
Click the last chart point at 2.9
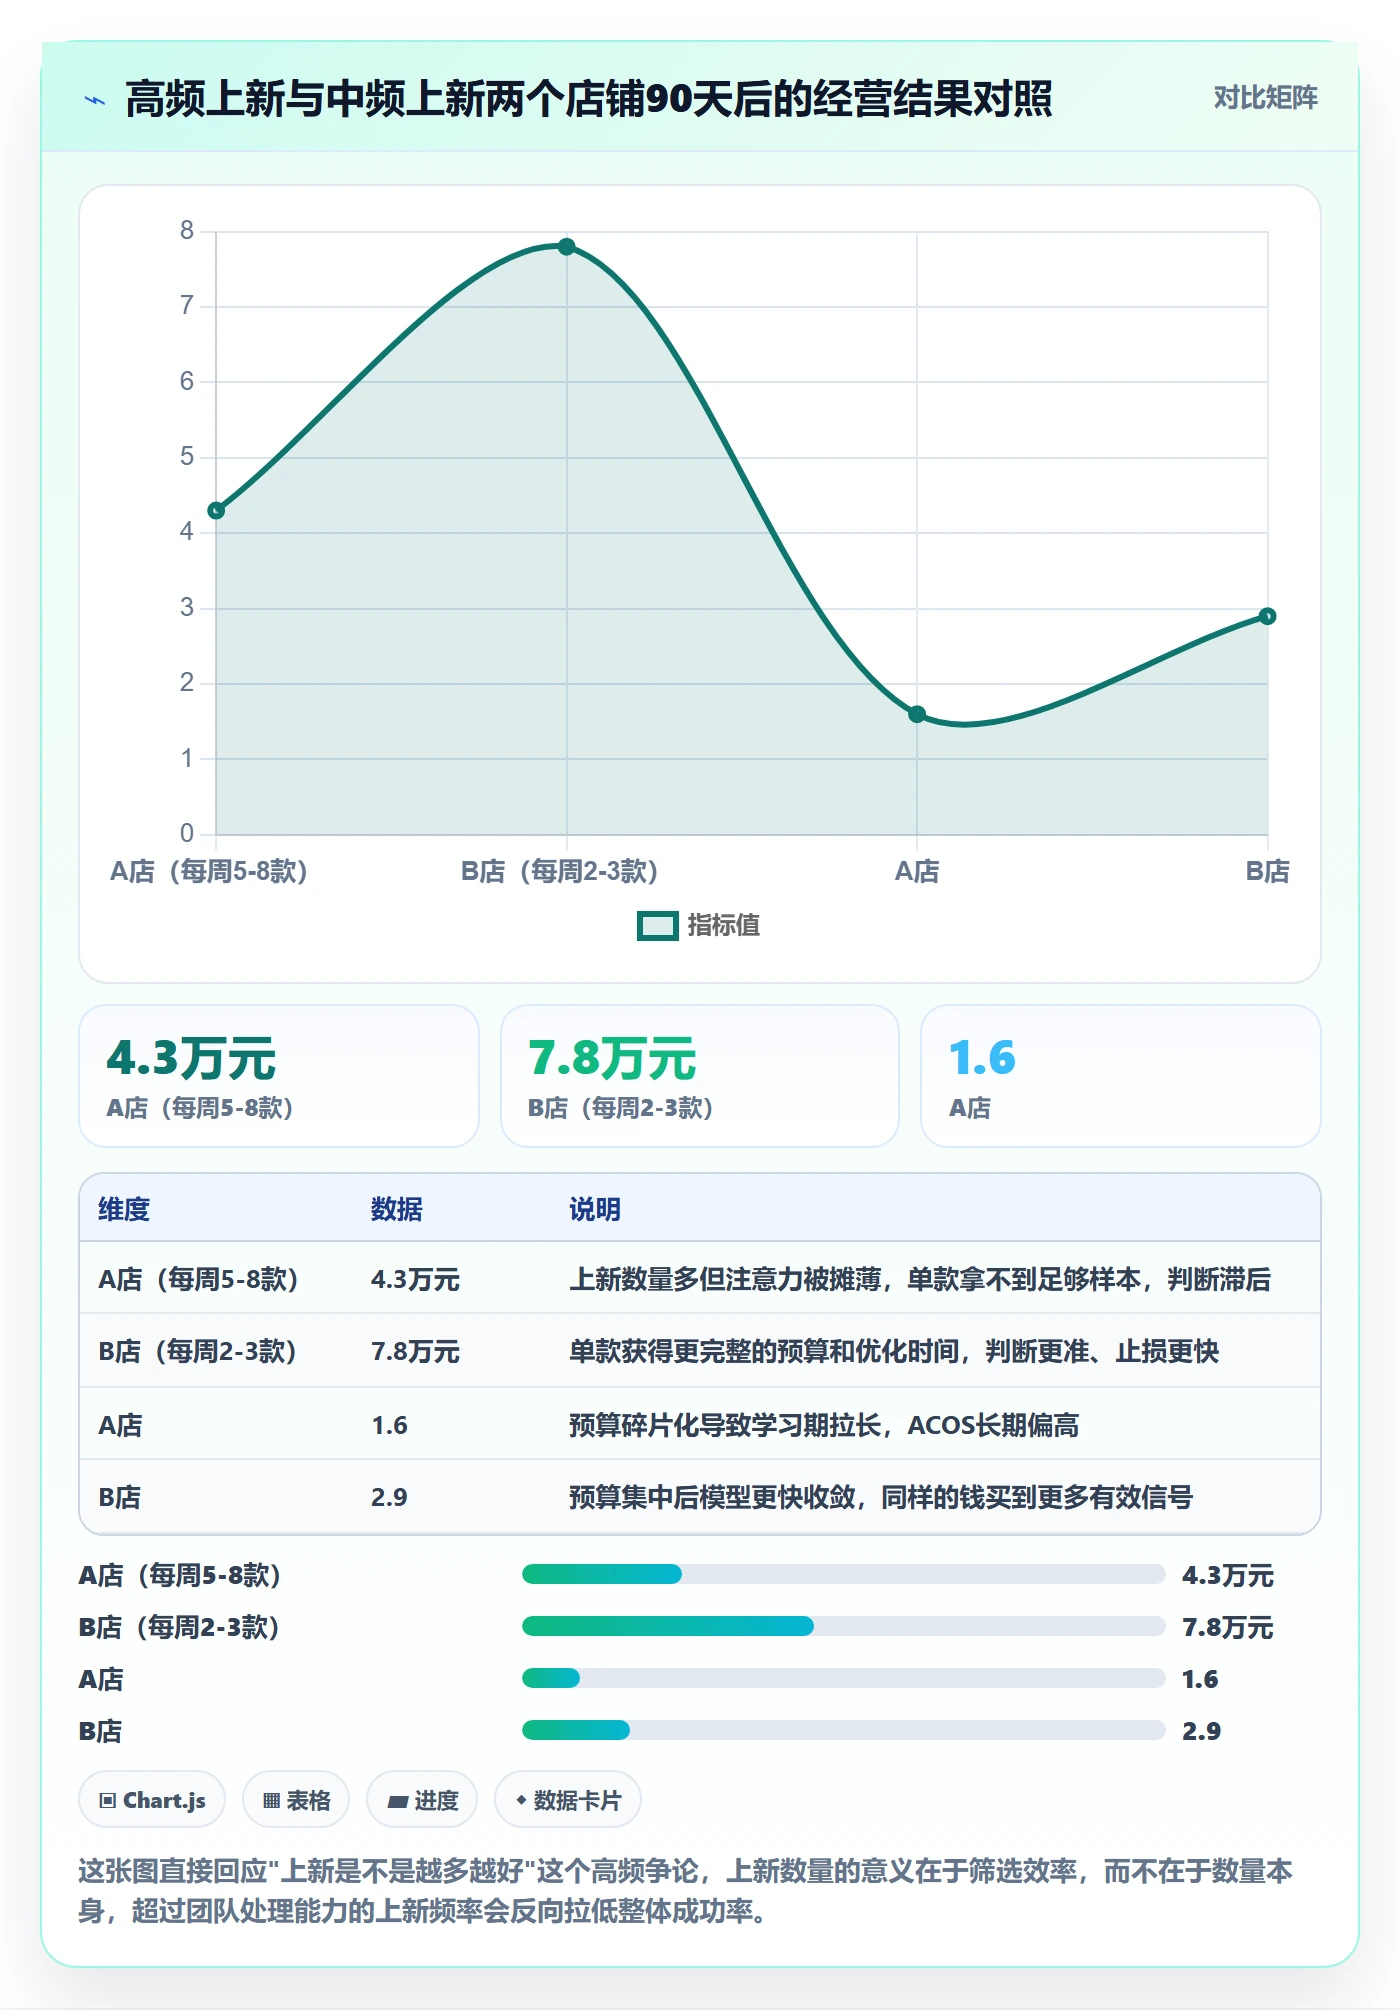1267,616
